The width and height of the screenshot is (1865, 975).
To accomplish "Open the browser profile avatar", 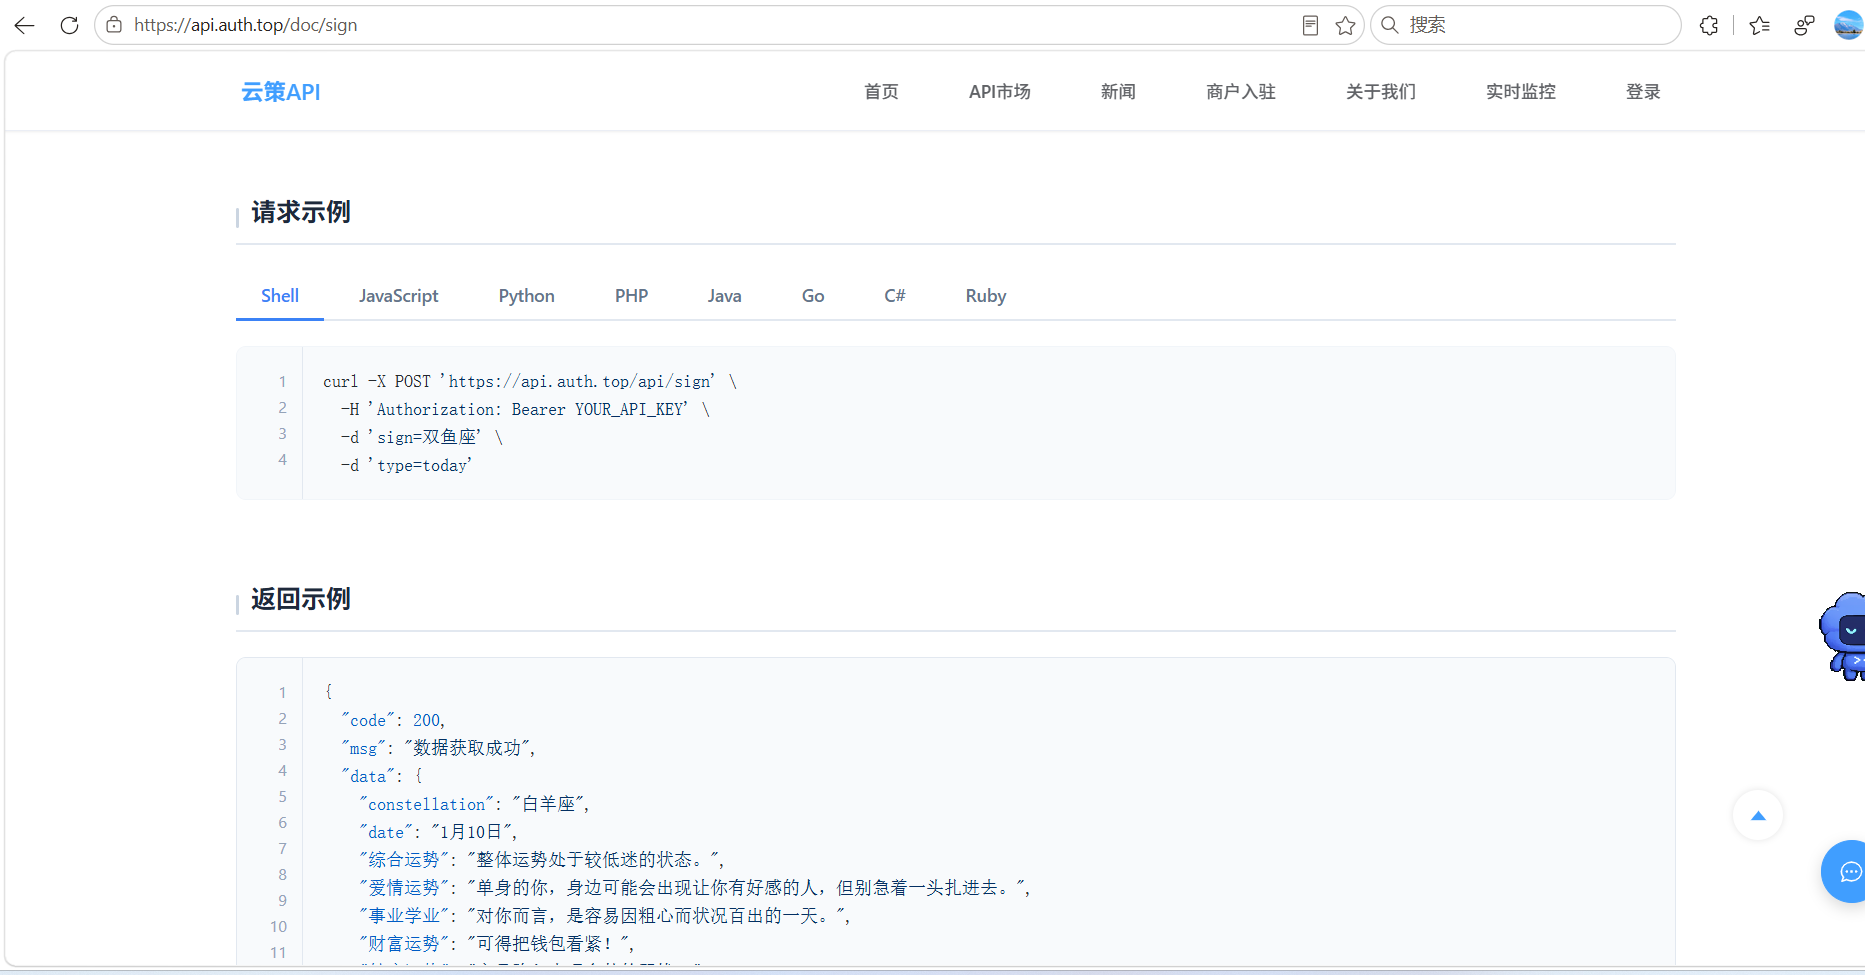I will point(1848,25).
